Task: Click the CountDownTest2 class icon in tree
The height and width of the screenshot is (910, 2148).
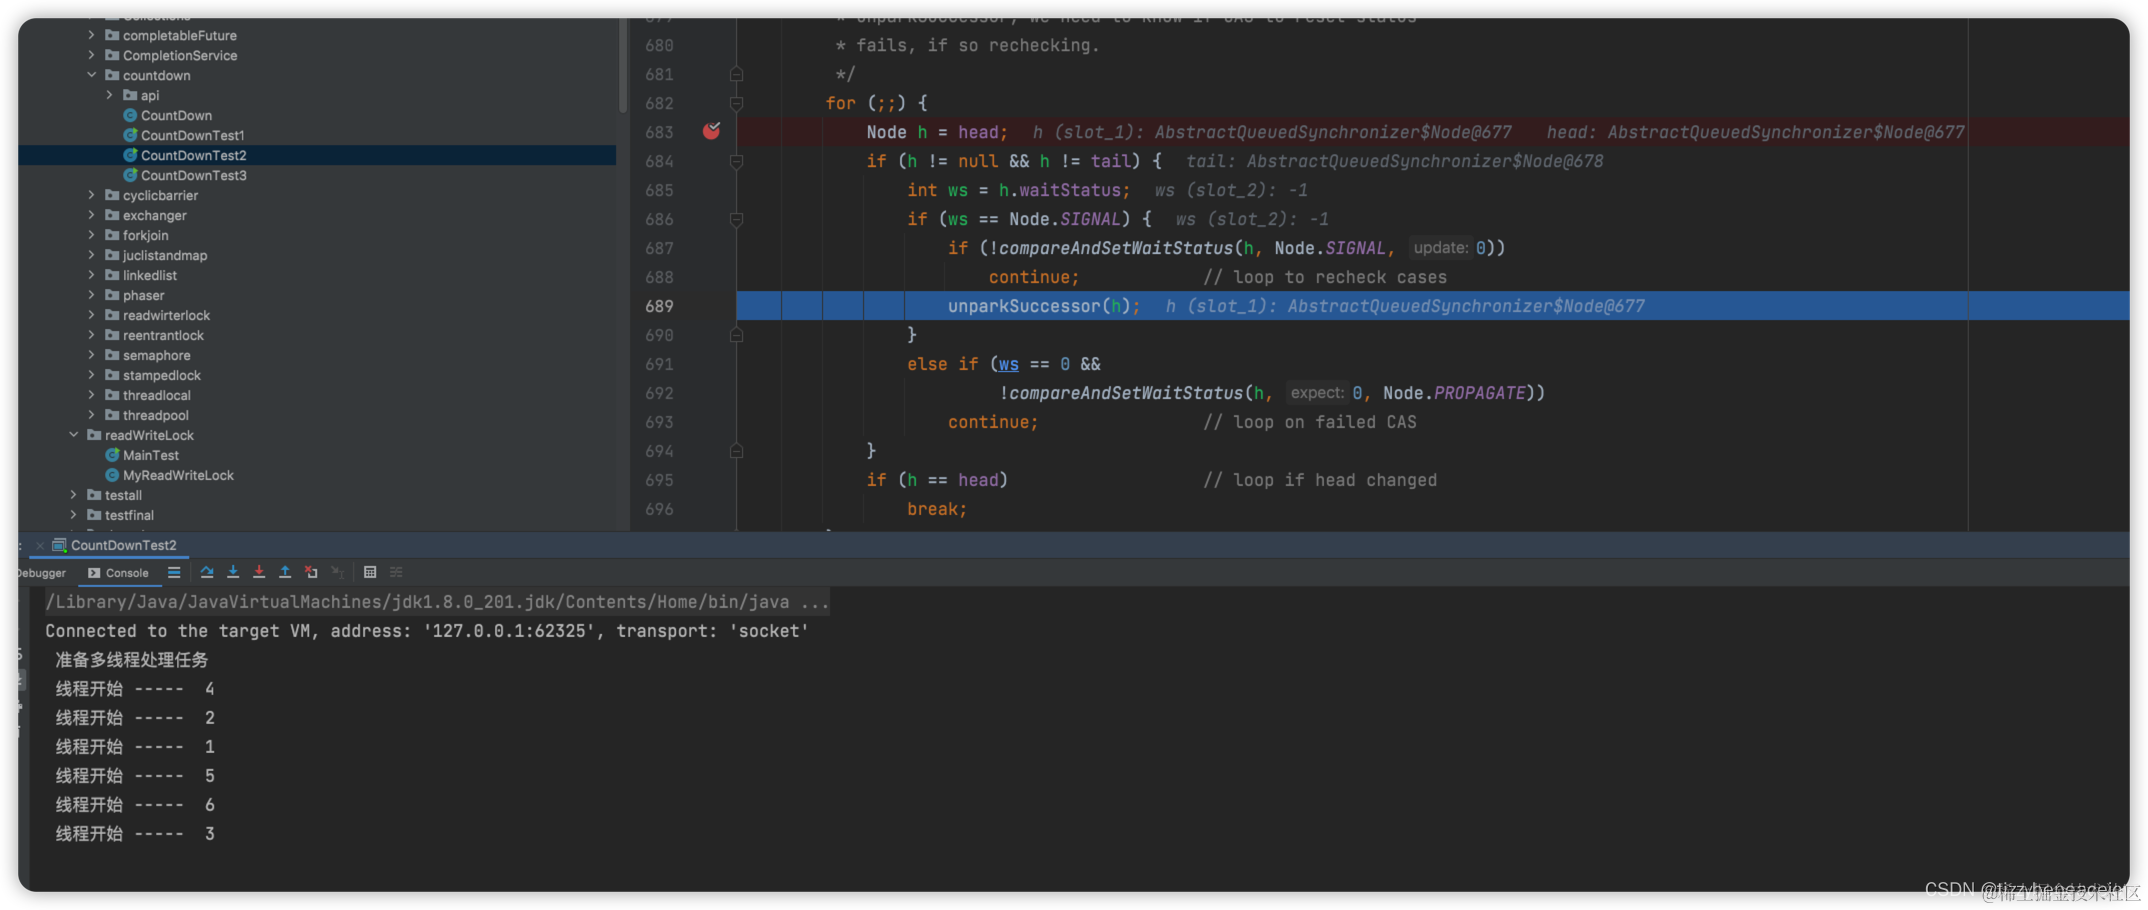Action: coord(130,155)
